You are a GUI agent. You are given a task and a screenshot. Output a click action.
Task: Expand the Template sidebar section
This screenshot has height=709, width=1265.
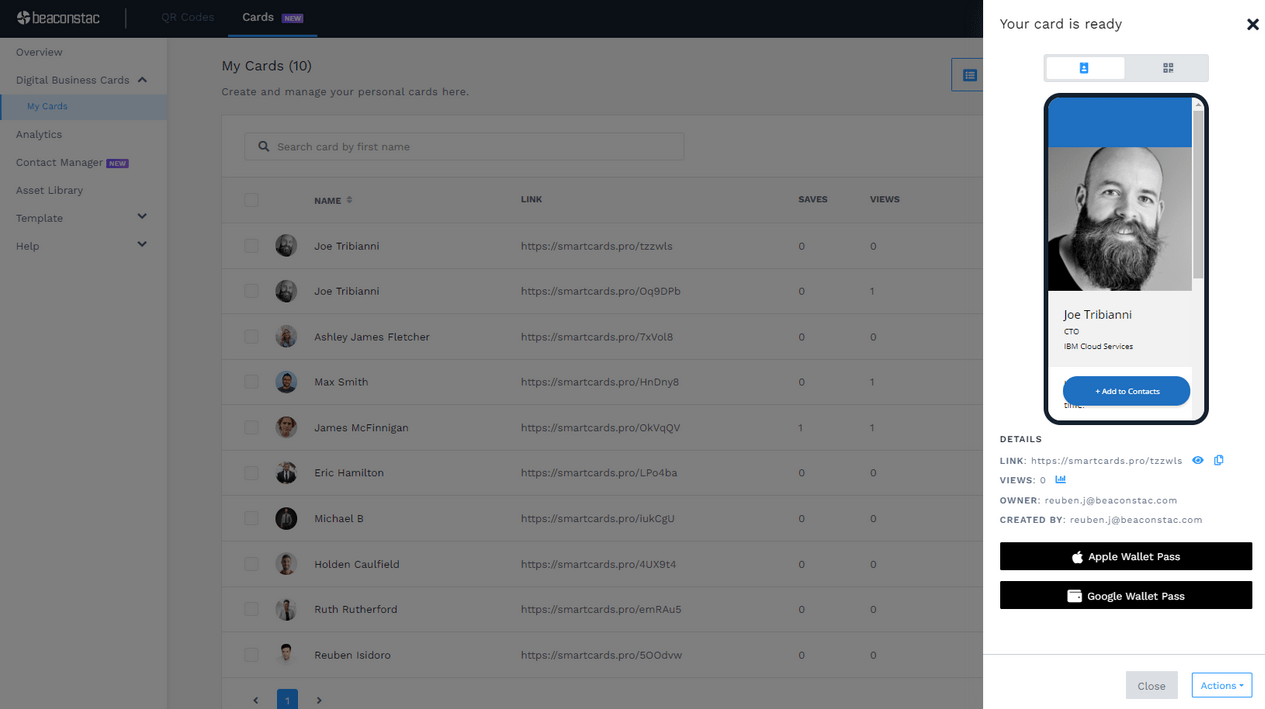click(x=141, y=217)
